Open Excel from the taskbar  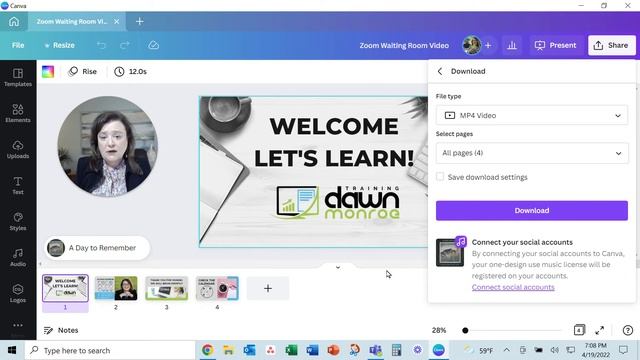point(291,350)
